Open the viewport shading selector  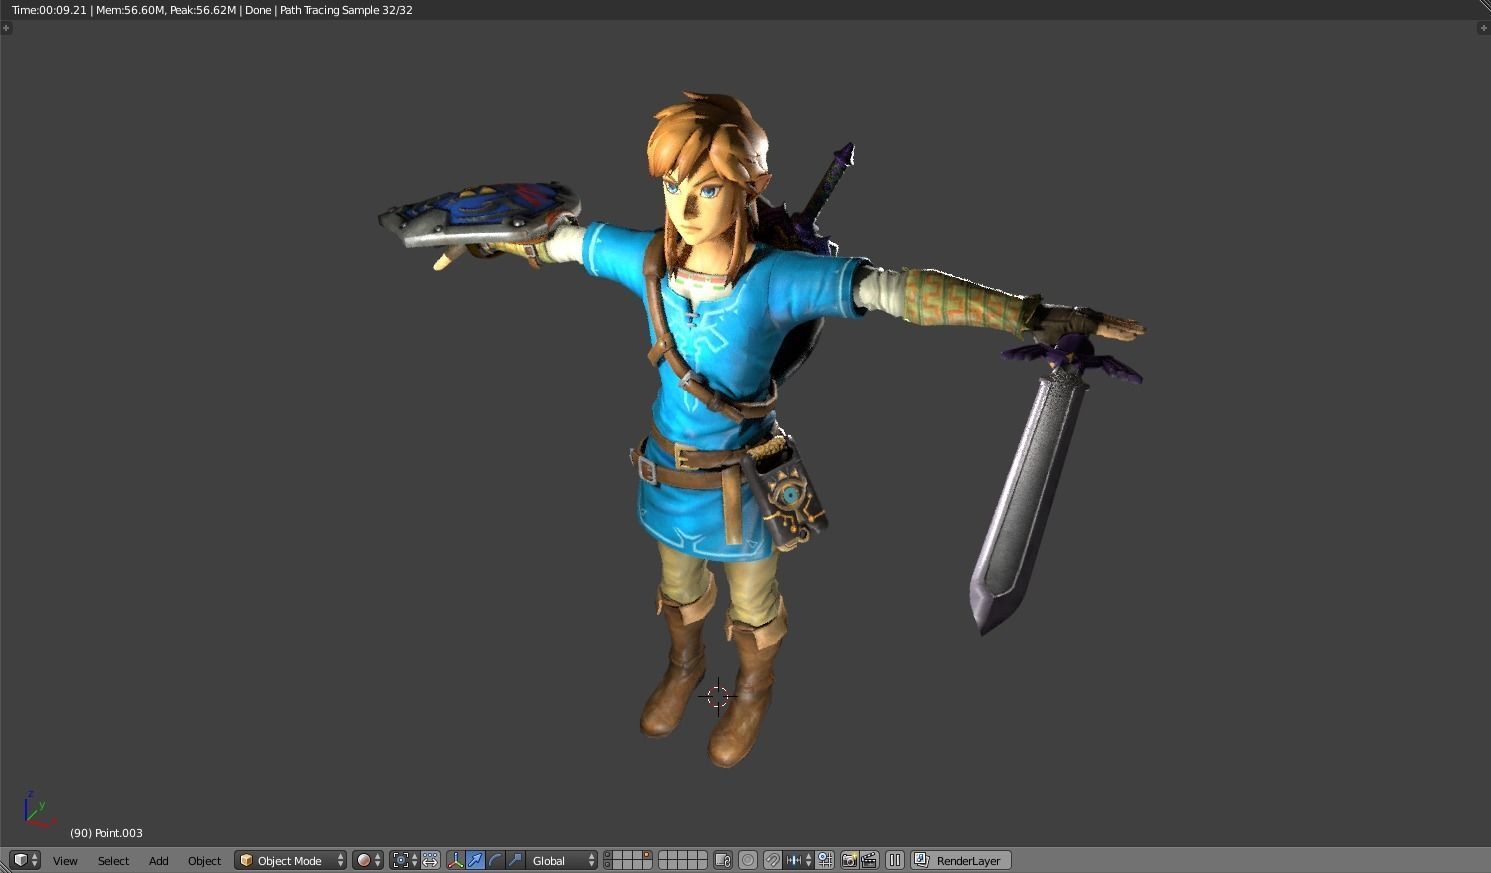point(368,860)
